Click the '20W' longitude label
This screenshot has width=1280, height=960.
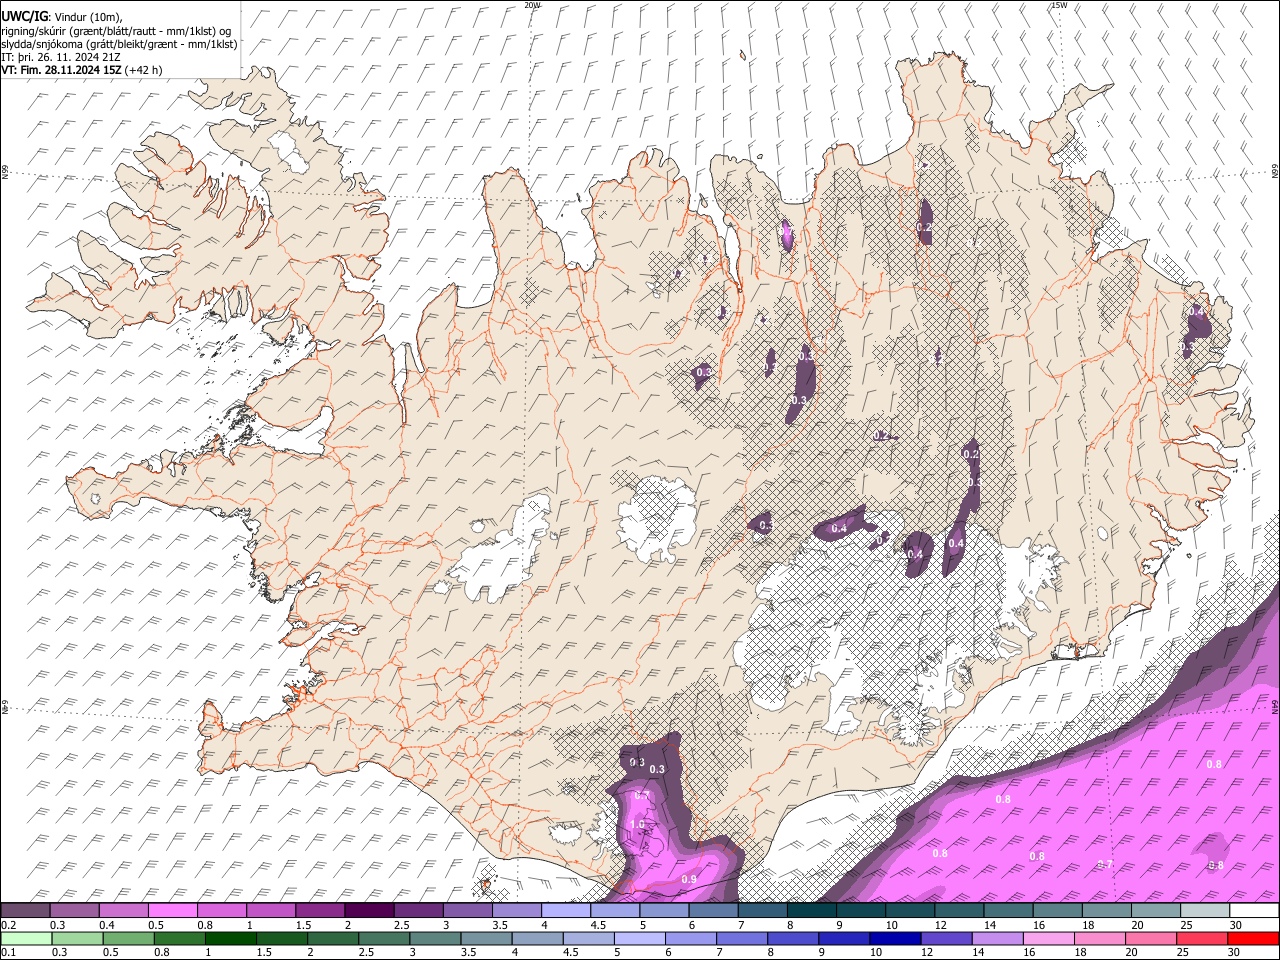point(533,5)
